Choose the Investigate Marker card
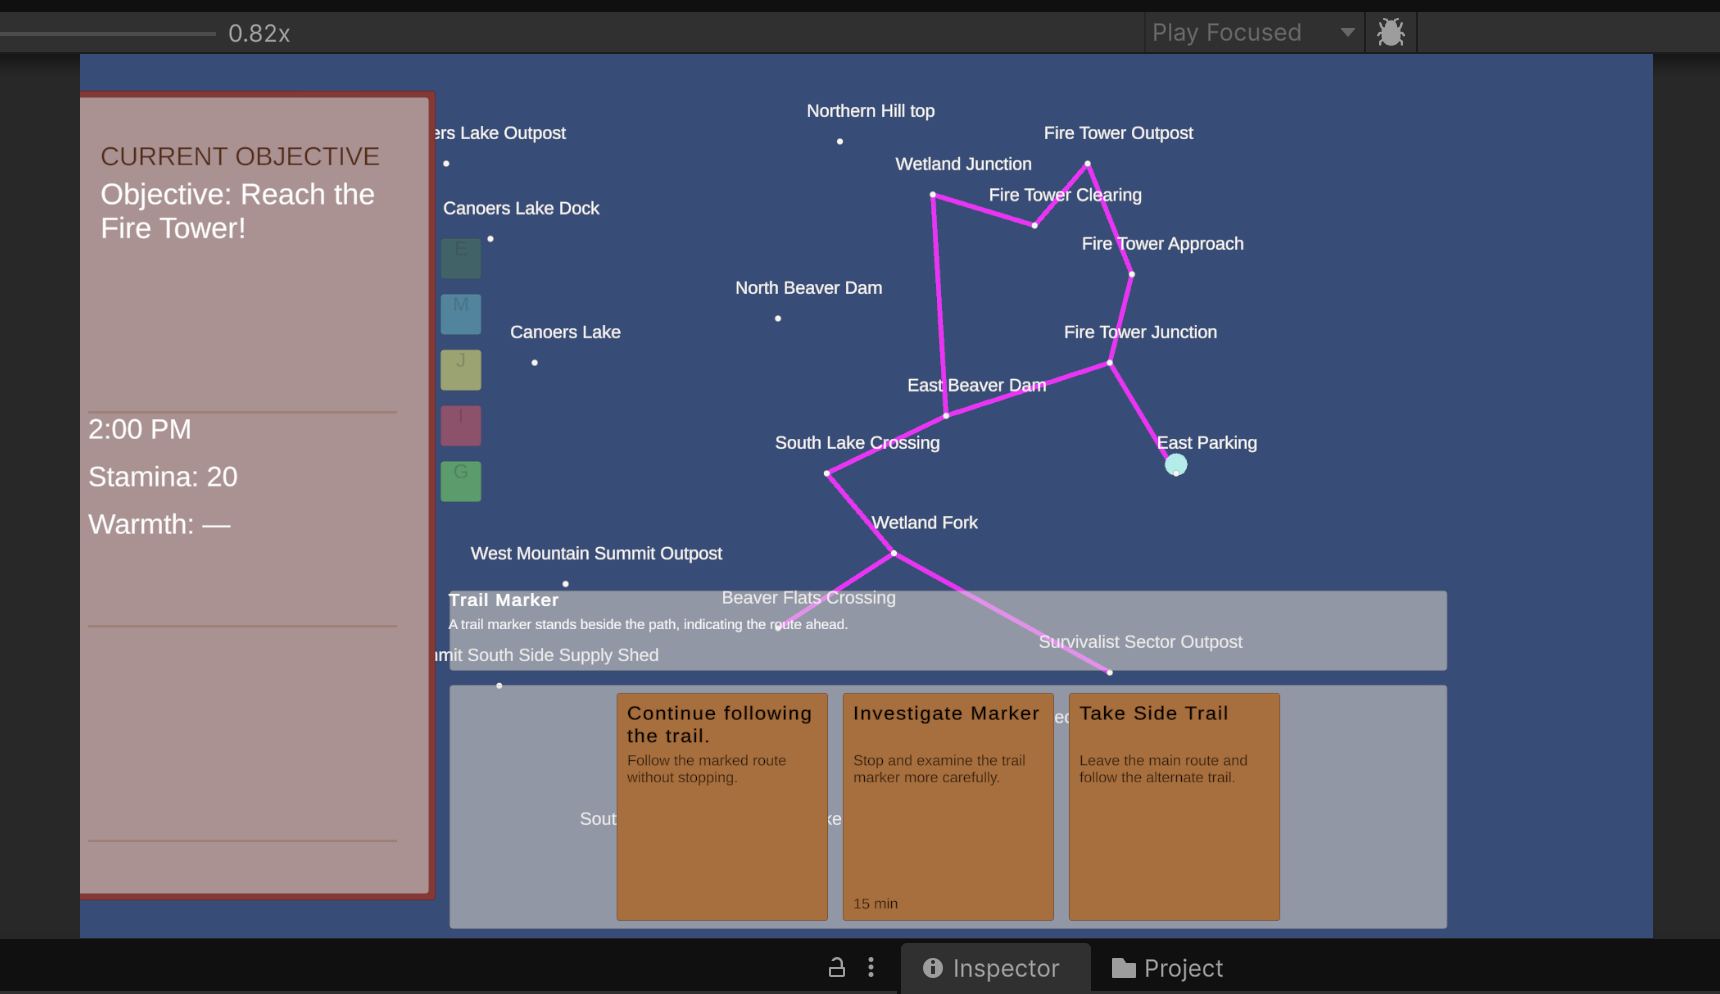1720x994 pixels. (x=948, y=806)
